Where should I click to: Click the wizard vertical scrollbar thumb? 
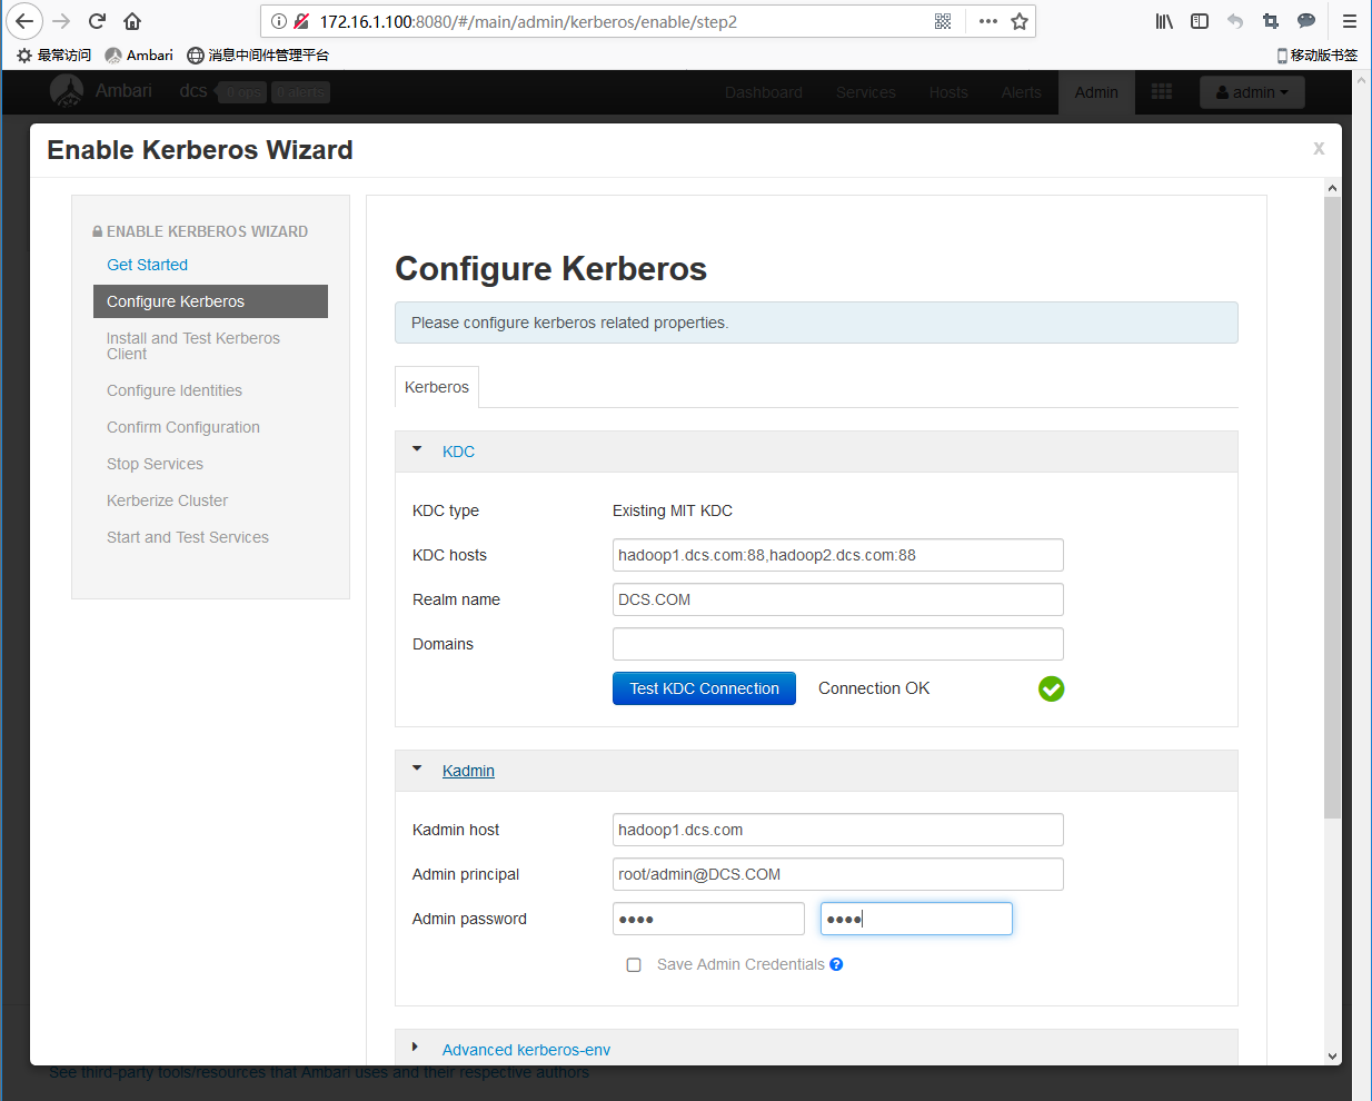pos(1332,508)
